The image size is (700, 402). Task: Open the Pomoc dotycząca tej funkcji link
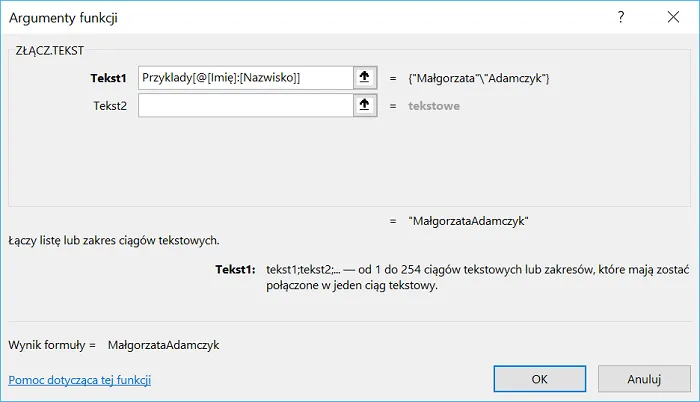[79, 380]
